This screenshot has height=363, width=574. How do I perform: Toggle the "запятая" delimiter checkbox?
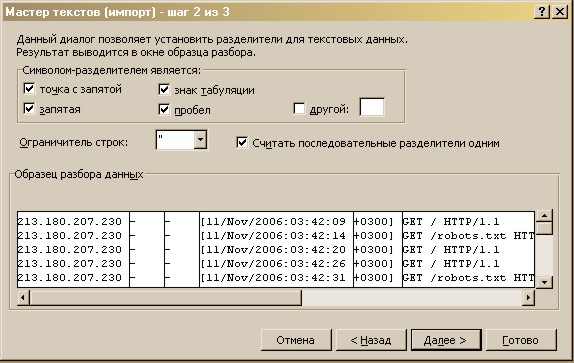(29, 109)
